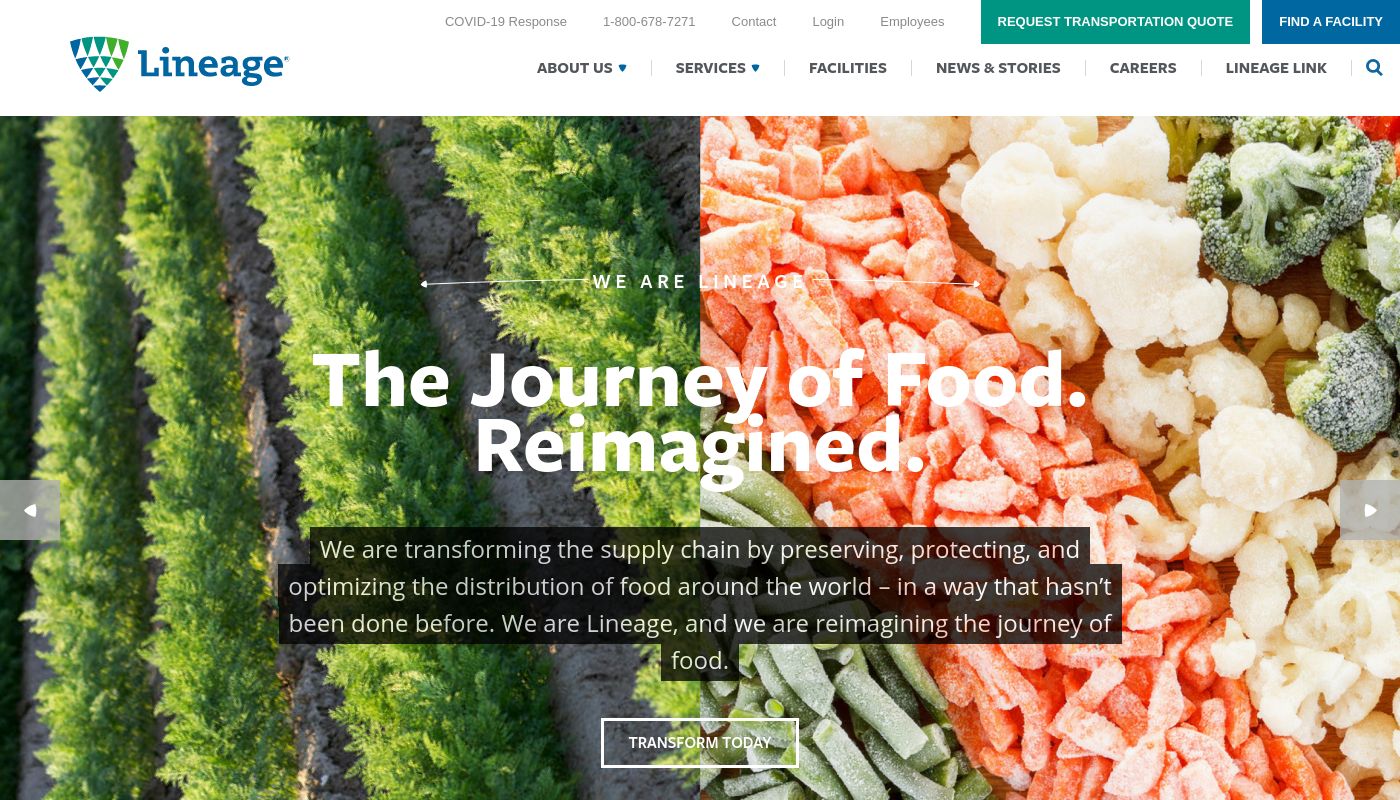Click the Find a Facility button
The width and height of the screenshot is (1400, 800).
pyautogui.click(x=1331, y=22)
